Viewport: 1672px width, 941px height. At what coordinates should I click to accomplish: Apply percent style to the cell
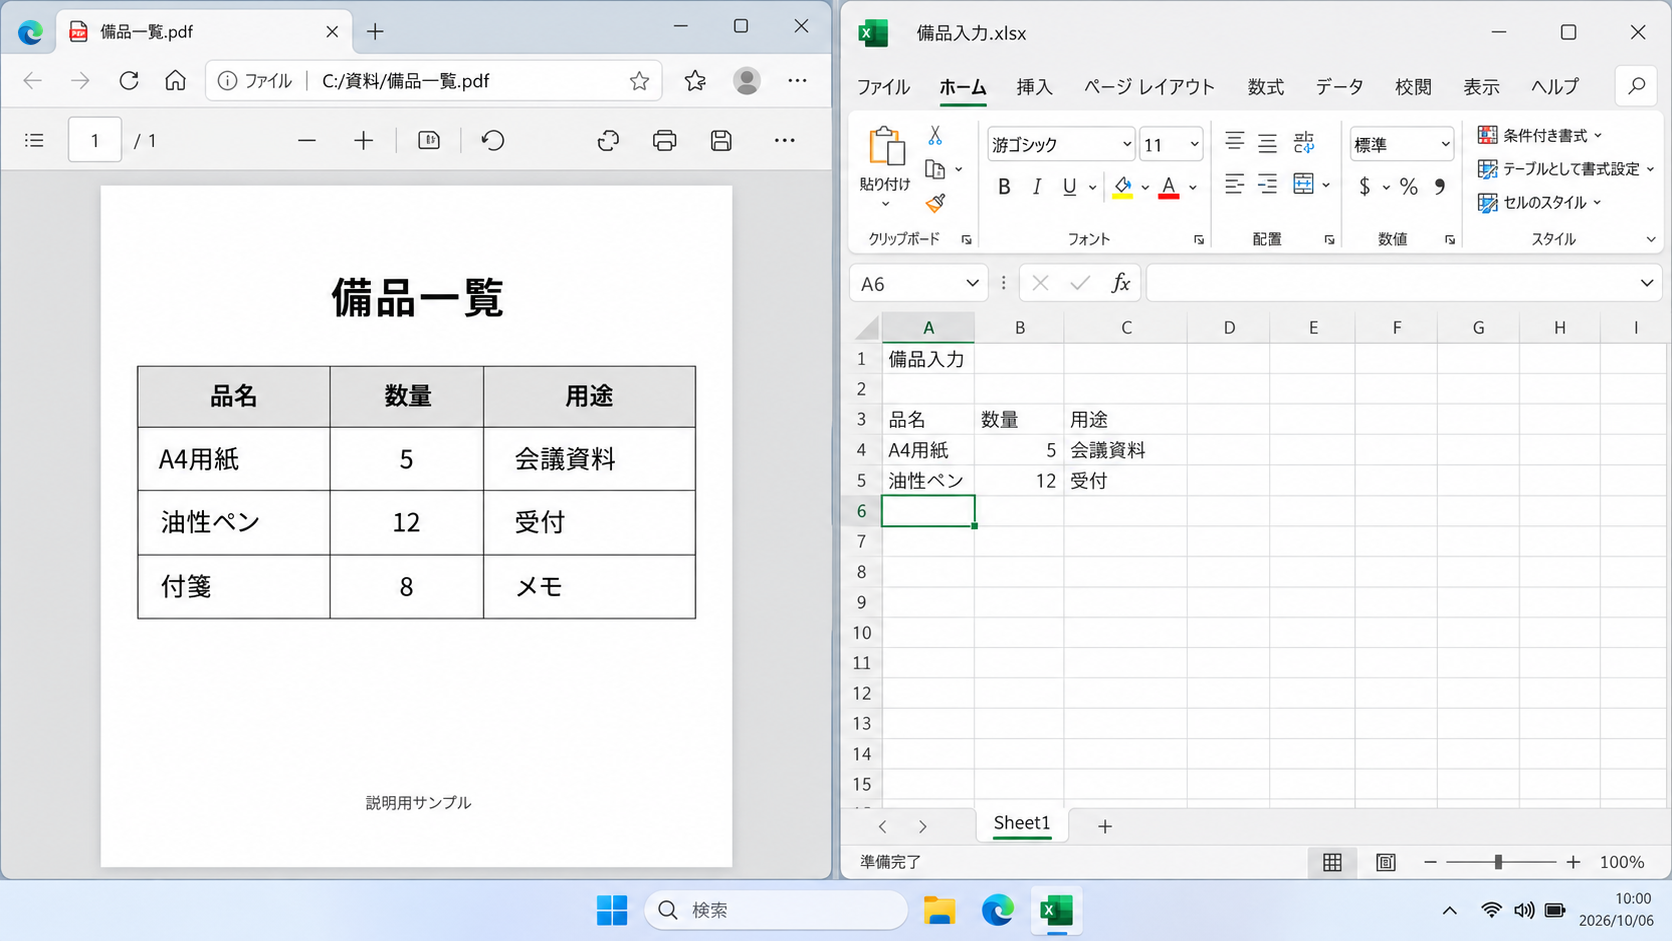[1408, 187]
